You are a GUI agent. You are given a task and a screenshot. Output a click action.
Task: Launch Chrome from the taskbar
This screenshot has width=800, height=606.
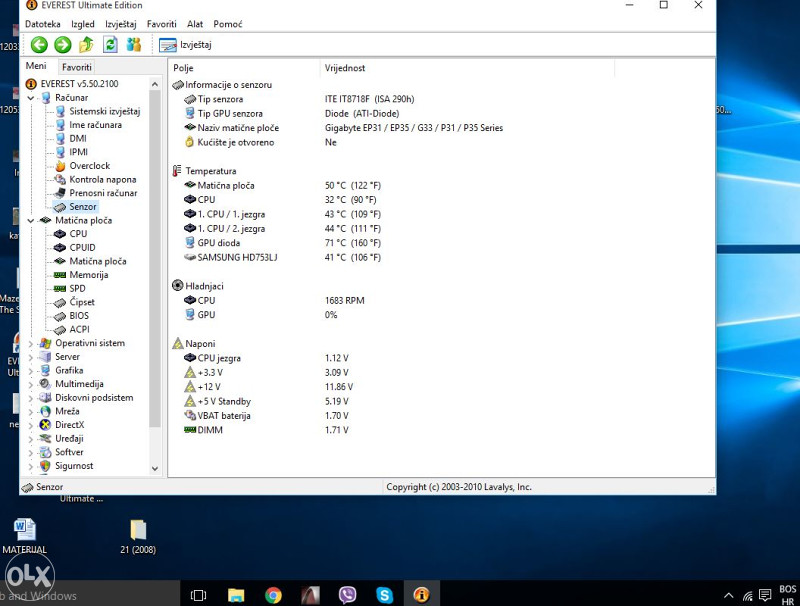[x=273, y=595]
